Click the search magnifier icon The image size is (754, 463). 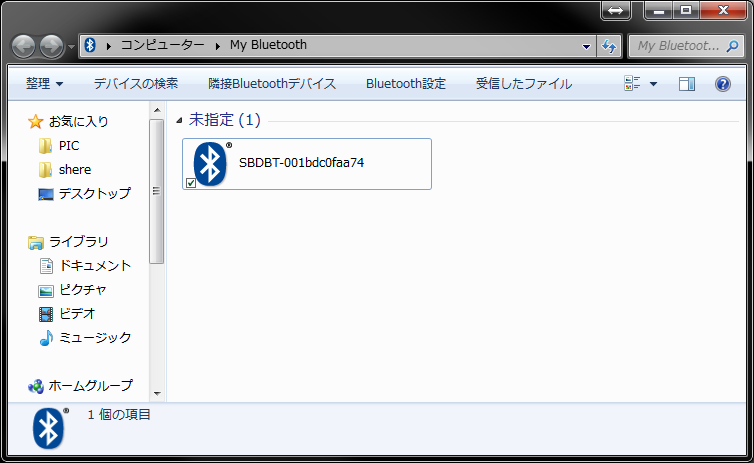(x=732, y=46)
